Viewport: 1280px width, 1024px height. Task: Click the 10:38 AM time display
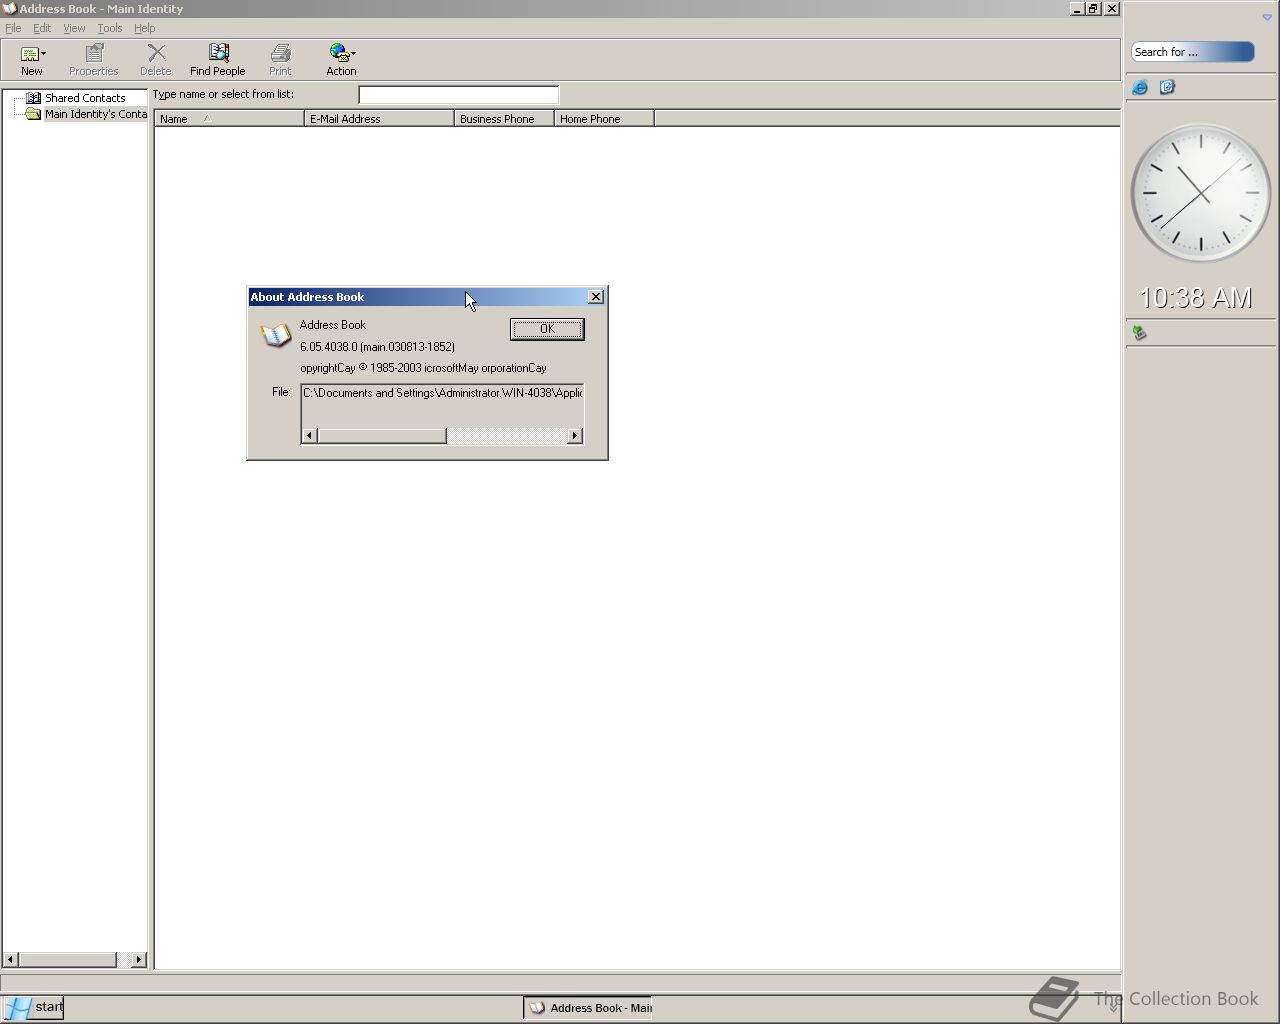pyautogui.click(x=1196, y=298)
